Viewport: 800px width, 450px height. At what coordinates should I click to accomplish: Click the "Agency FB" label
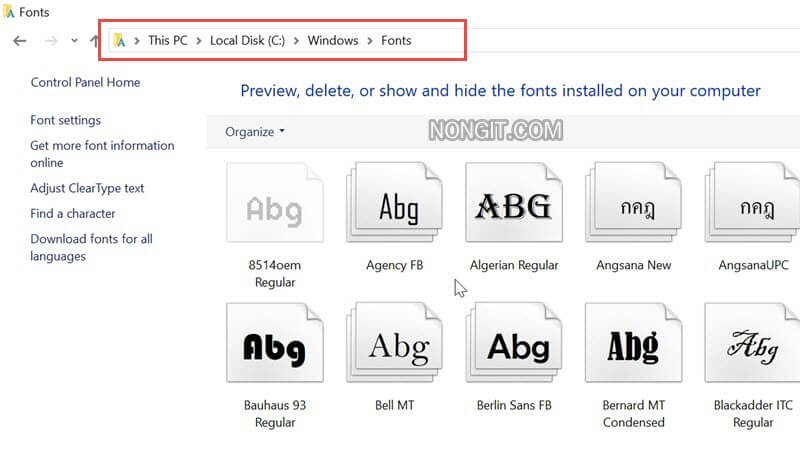[394, 265]
